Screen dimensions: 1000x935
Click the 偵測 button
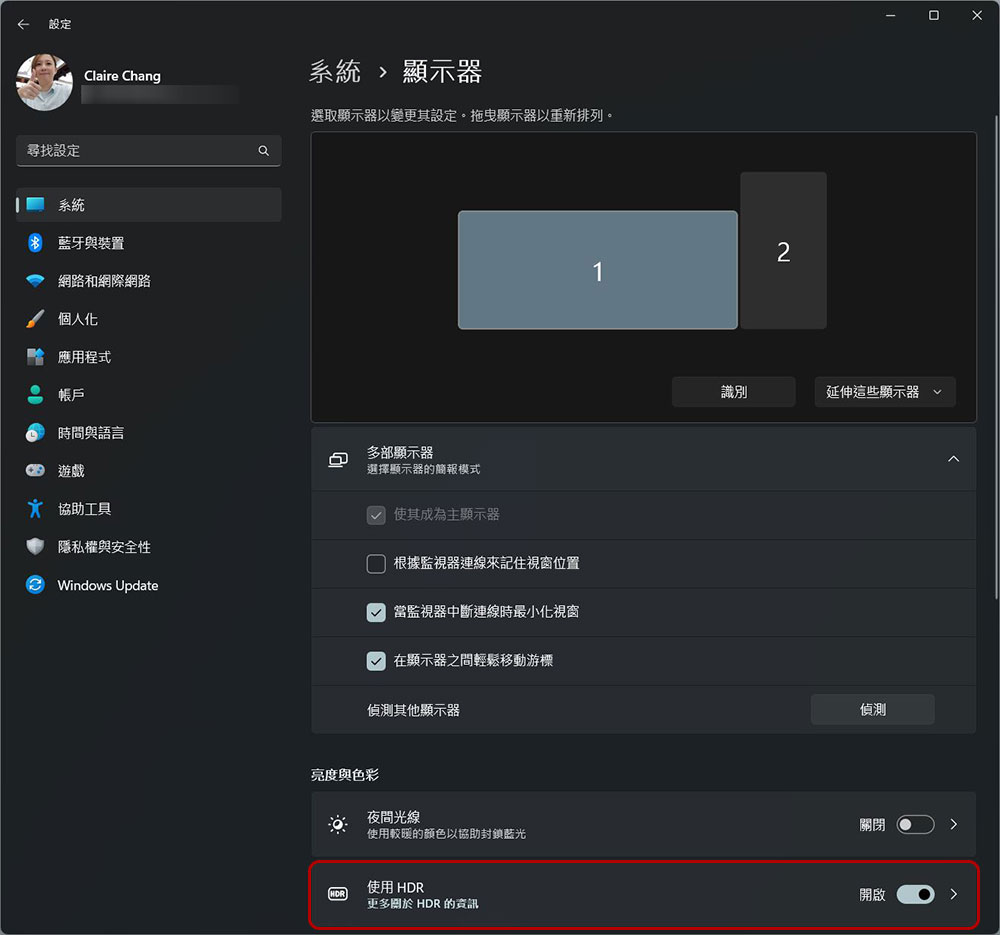(x=872, y=709)
